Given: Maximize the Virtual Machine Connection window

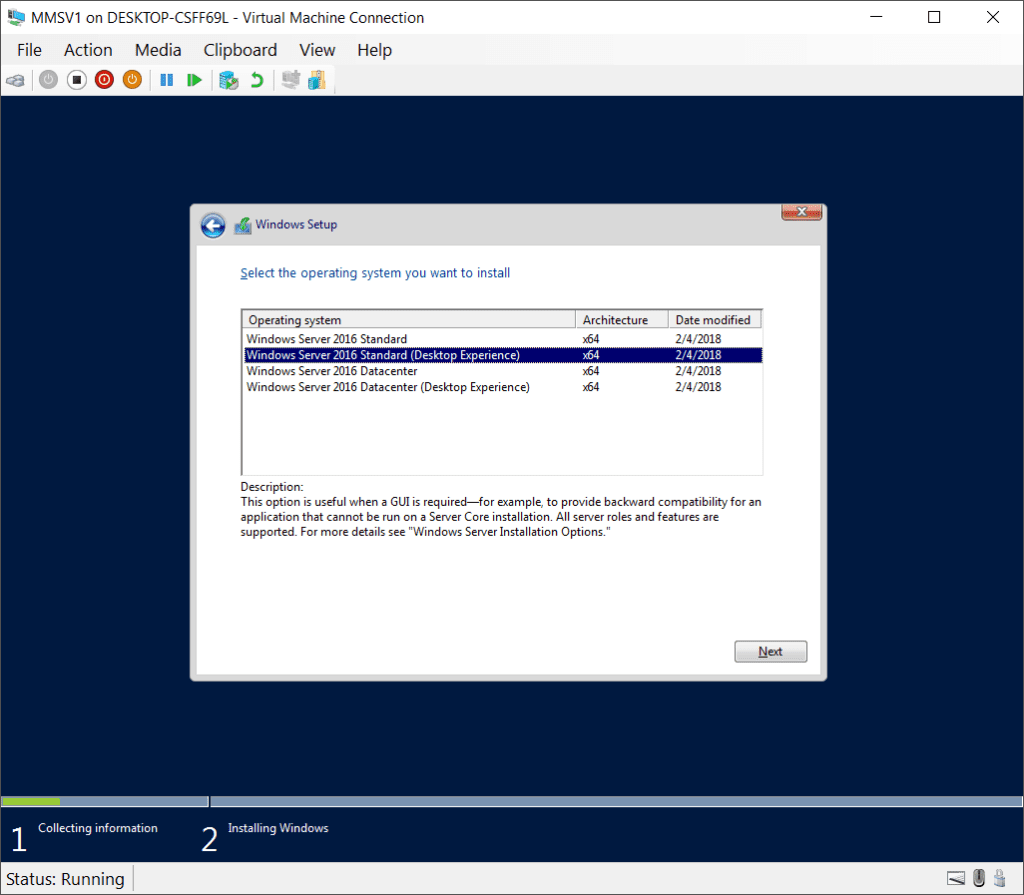Looking at the screenshot, I should (934, 18).
